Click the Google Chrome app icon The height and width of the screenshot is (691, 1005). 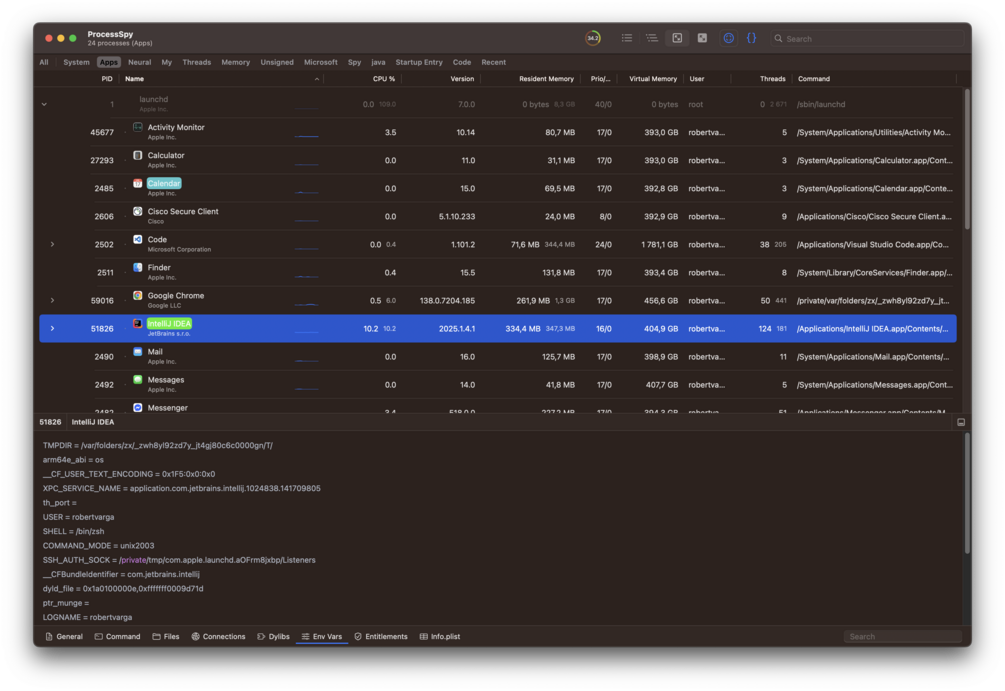click(138, 296)
